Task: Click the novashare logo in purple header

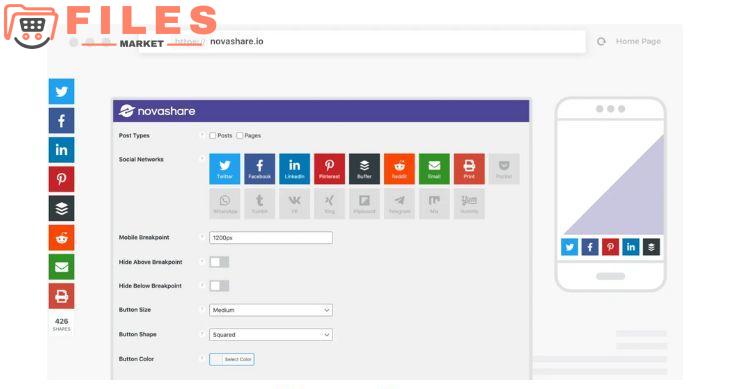Action: click(157, 111)
